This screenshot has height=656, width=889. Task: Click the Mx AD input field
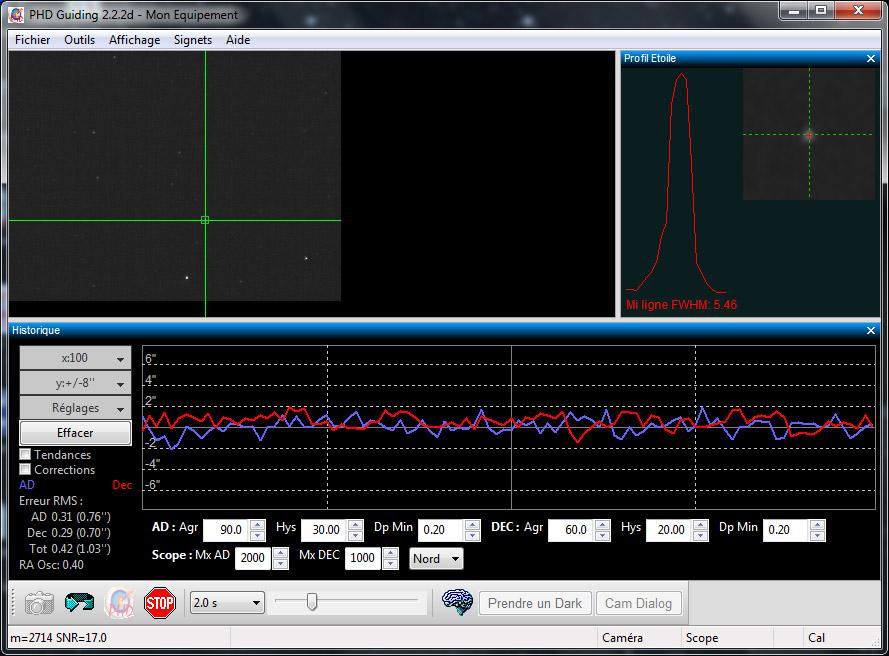click(x=252, y=559)
